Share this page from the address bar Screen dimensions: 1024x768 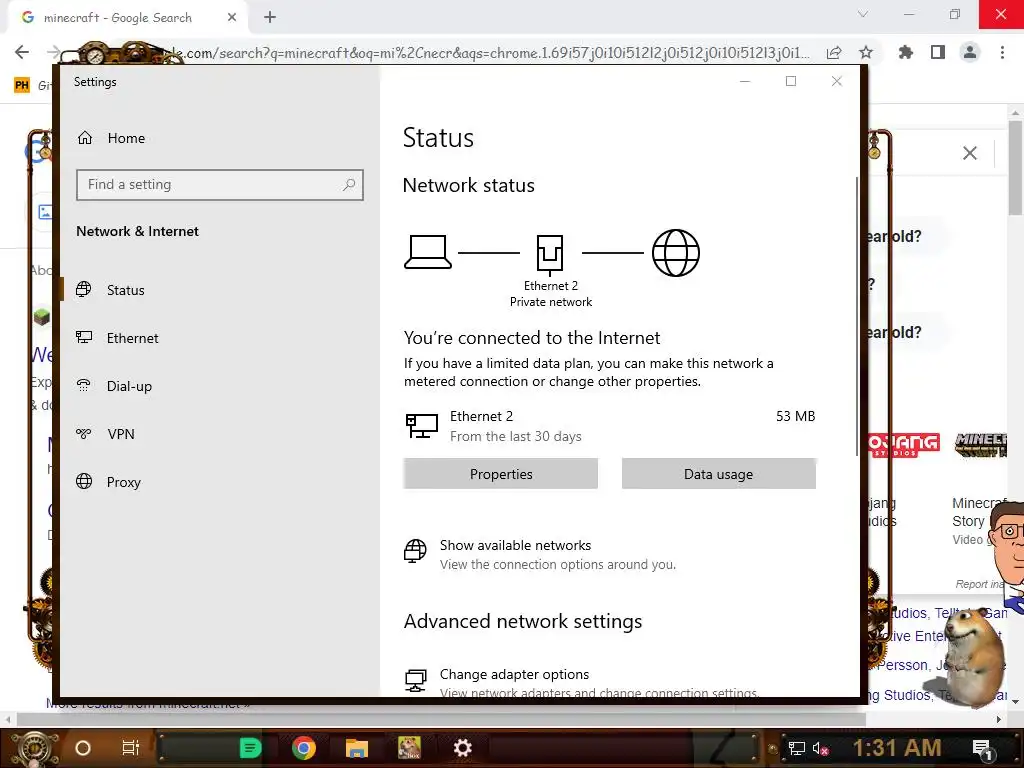pyautogui.click(x=834, y=53)
